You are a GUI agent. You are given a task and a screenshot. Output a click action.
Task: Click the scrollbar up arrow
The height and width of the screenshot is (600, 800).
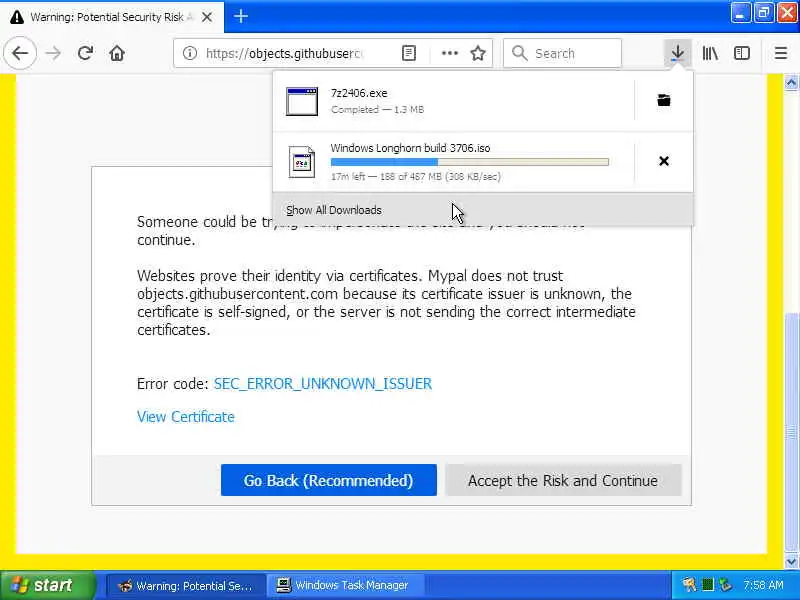791,82
